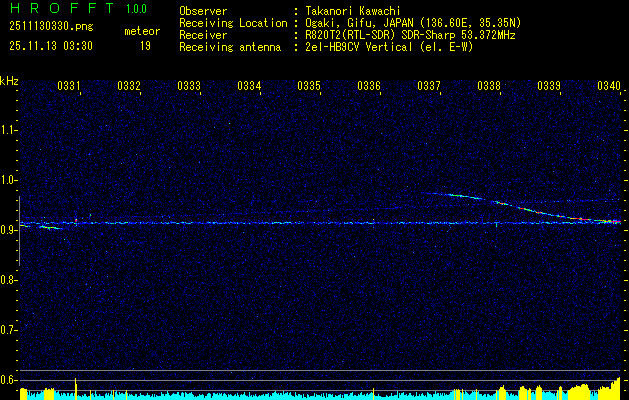
Task: Click the version number 1.0.0
Action: pos(136,9)
